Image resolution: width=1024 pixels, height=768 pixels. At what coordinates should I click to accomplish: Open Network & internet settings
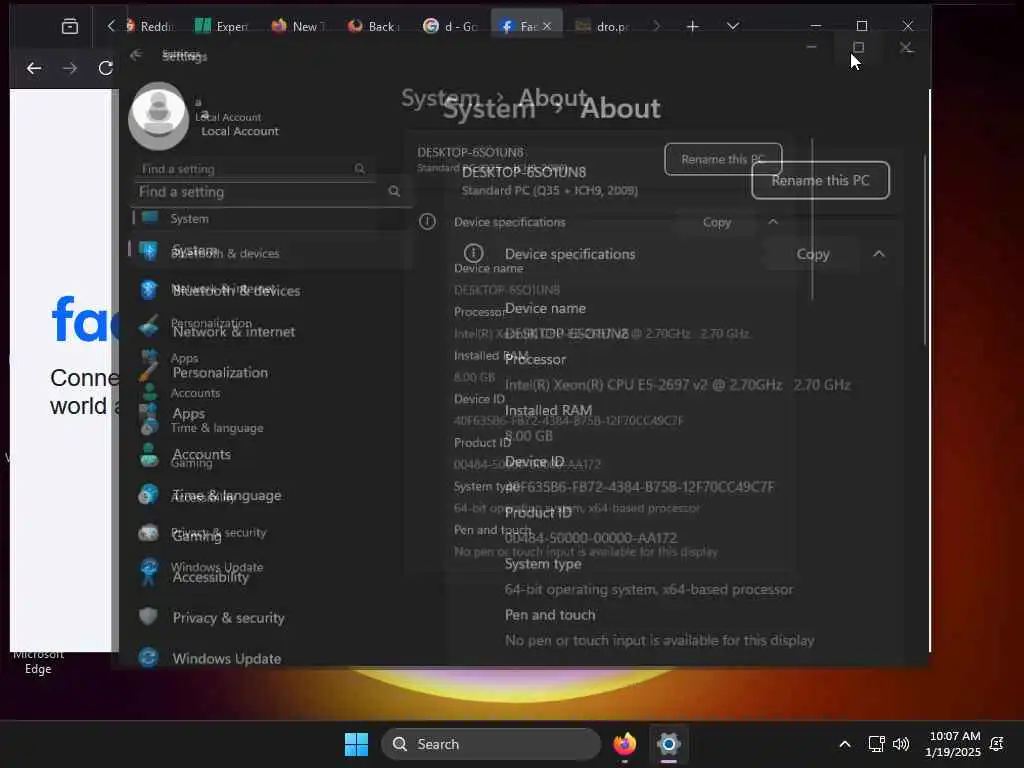click(233, 332)
